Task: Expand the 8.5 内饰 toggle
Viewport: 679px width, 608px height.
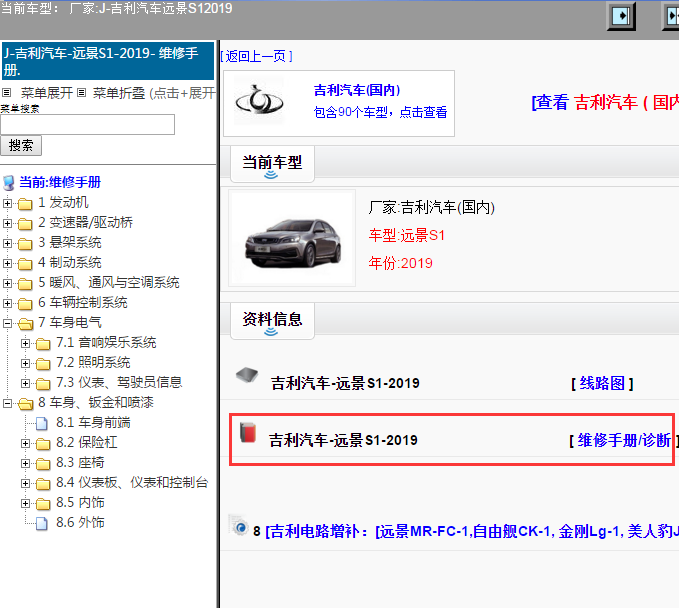Action: pyautogui.click(x=26, y=503)
